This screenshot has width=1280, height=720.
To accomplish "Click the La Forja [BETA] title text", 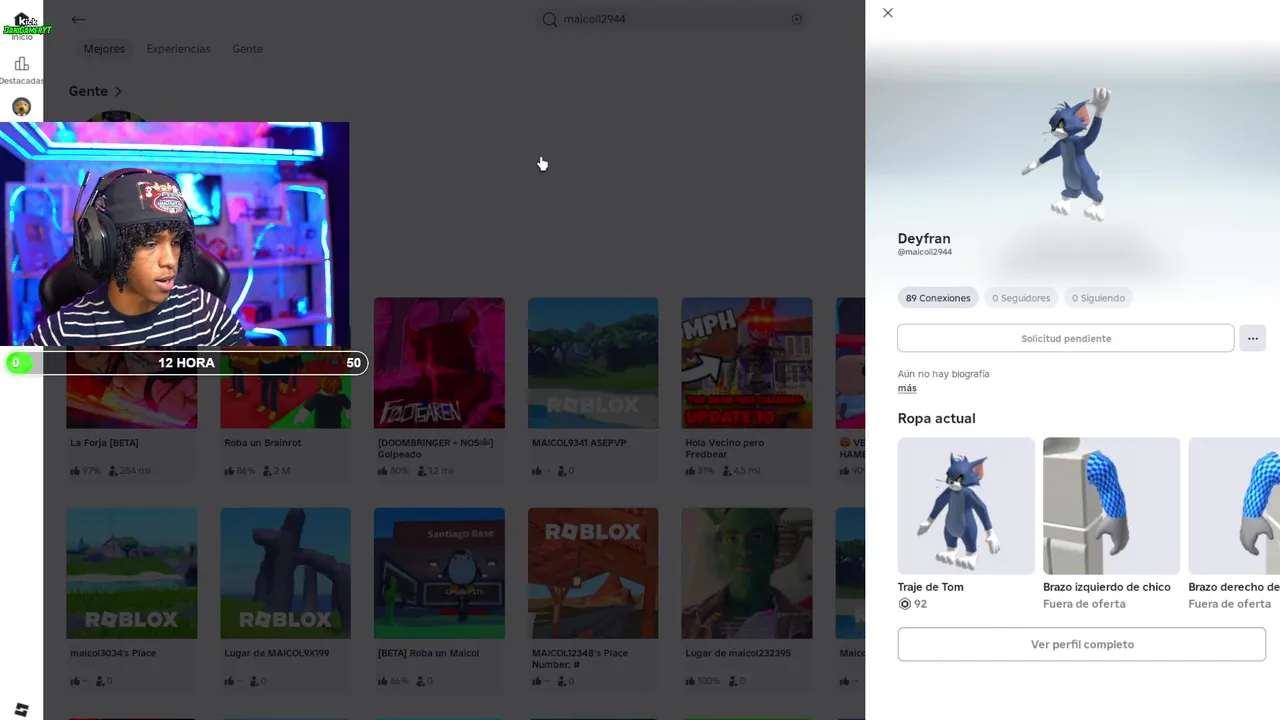I will tap(104, 443).
